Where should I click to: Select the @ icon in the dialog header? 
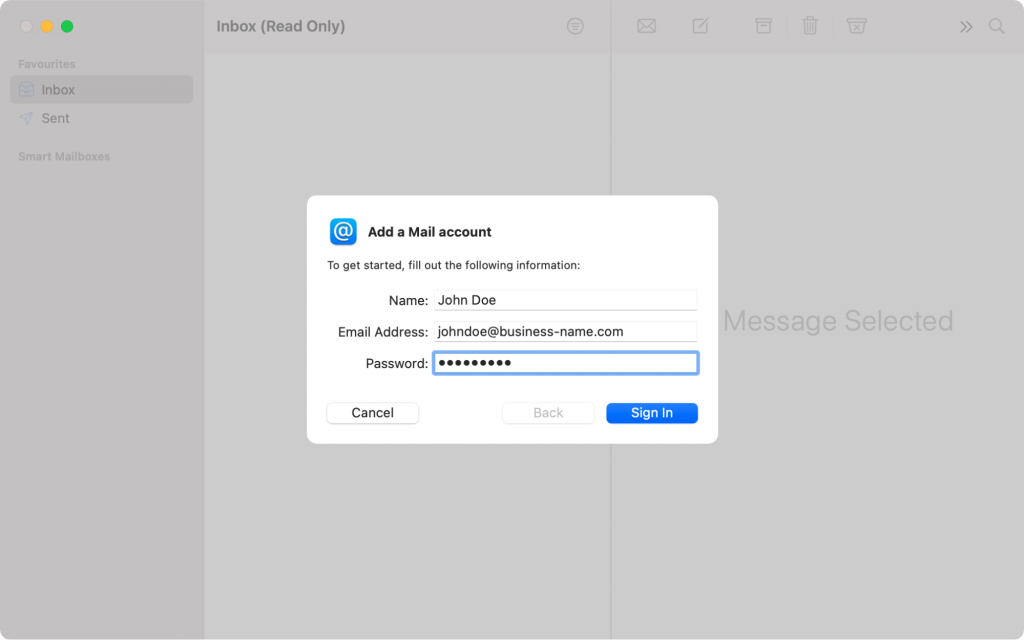(x=342, y=231)
